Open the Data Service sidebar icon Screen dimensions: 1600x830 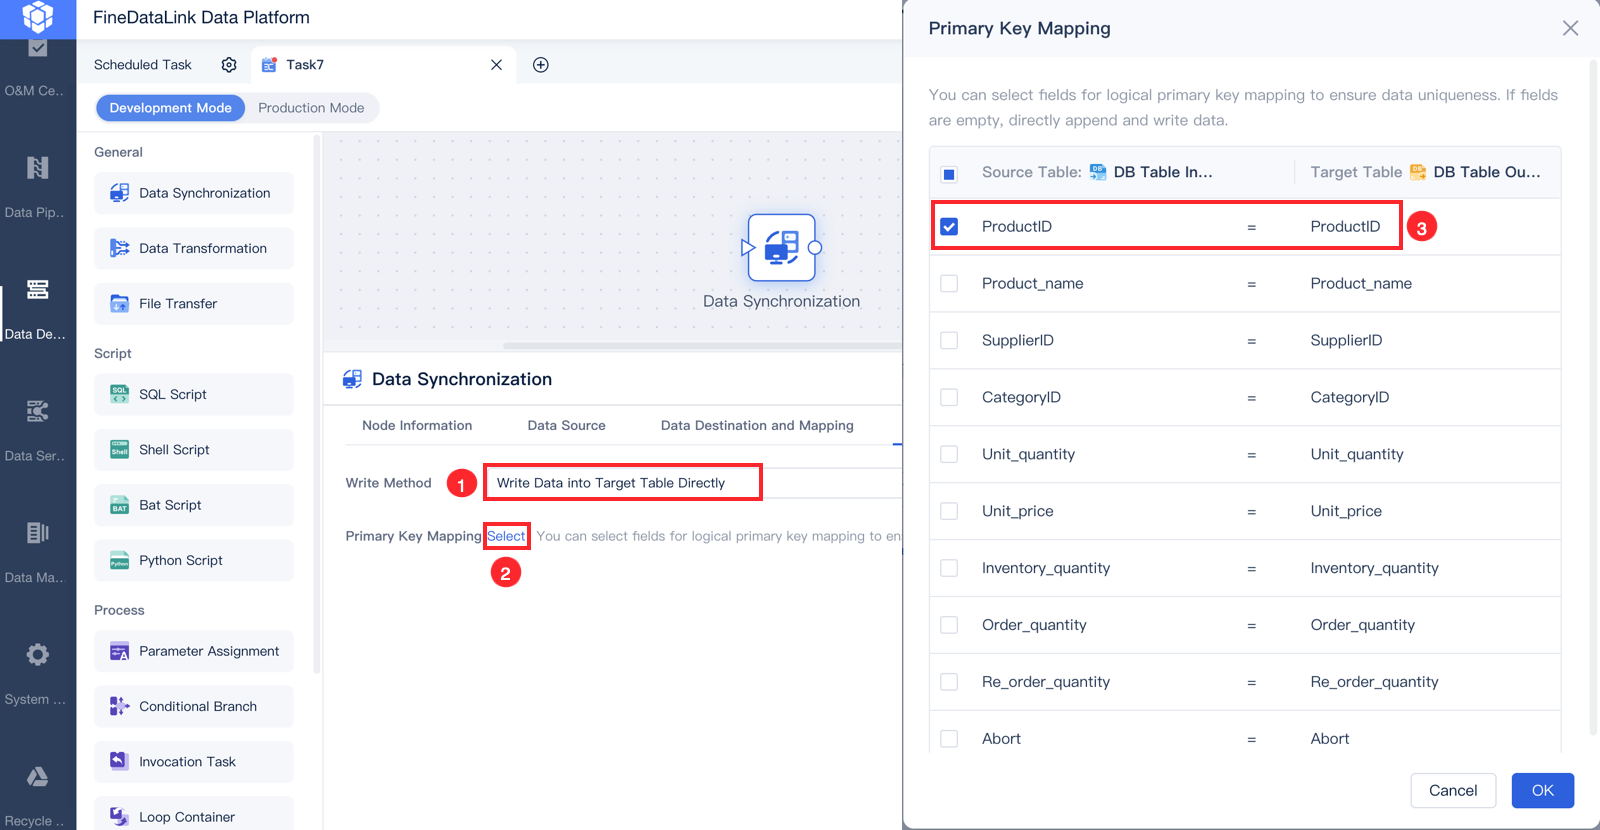38,411
